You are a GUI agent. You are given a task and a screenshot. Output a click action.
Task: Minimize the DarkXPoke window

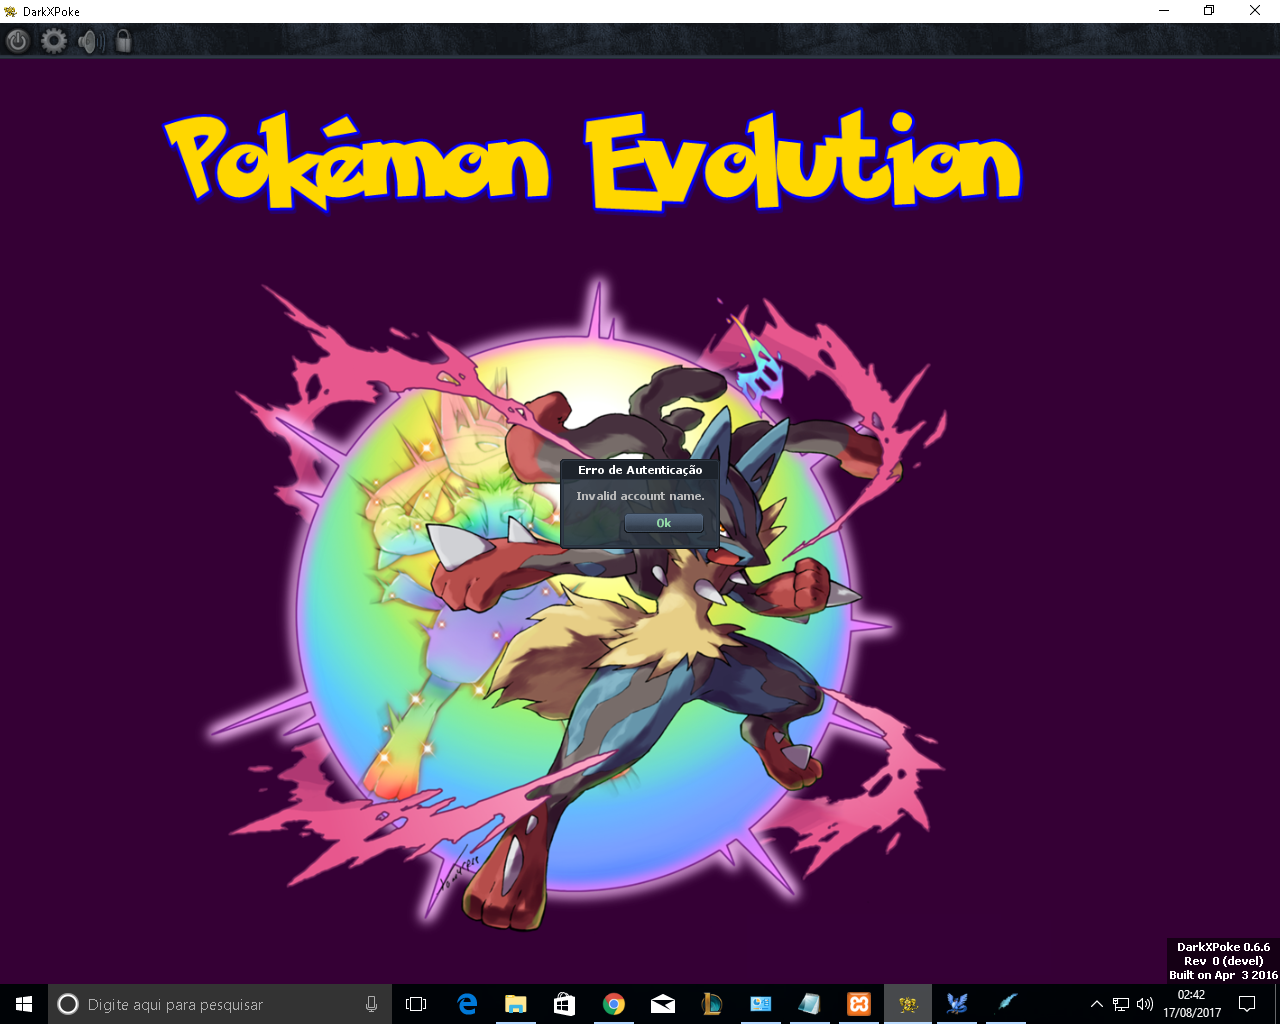[x=1164, y=11]
